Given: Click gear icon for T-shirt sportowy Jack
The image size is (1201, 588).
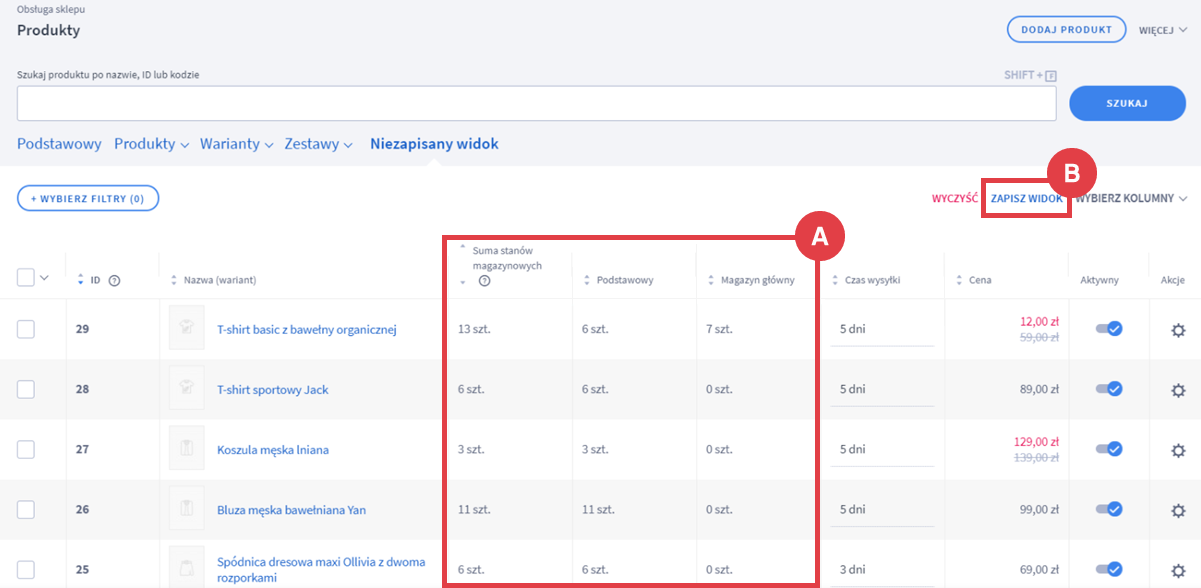Looking at the screenshot, I should (1178, 390).
